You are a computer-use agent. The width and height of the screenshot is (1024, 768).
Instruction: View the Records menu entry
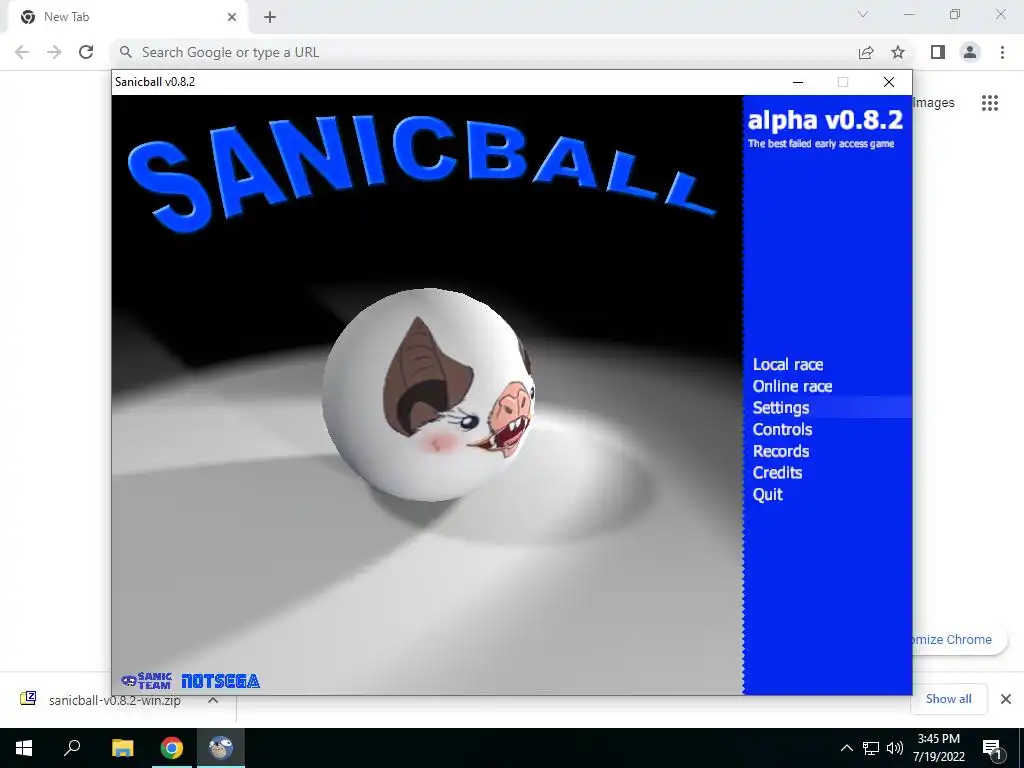coord(780,451)
